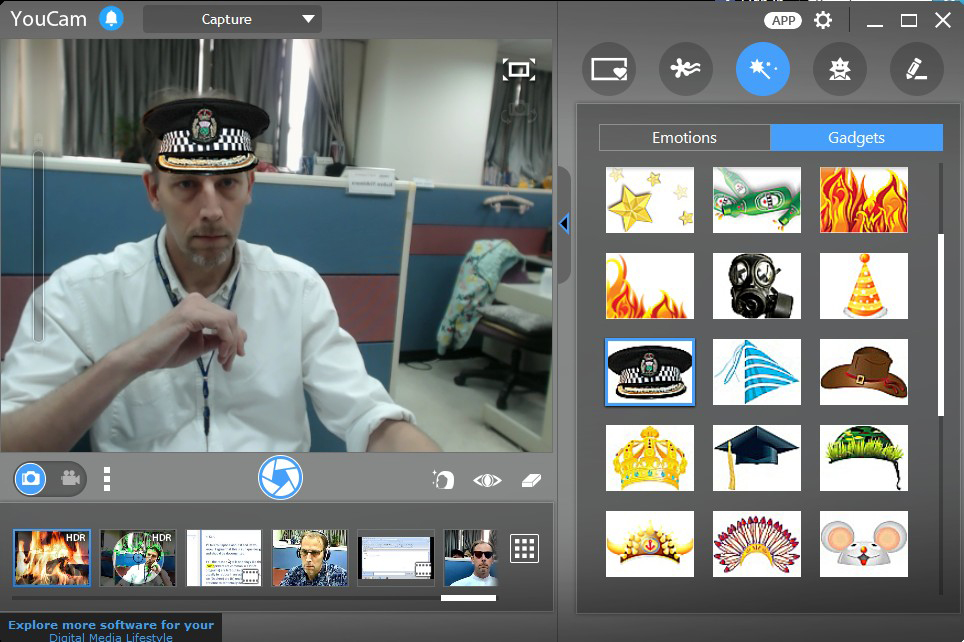This screenshot has height=642, width=964.
Task: Switch to video recording mode
Action: (68, 478)
